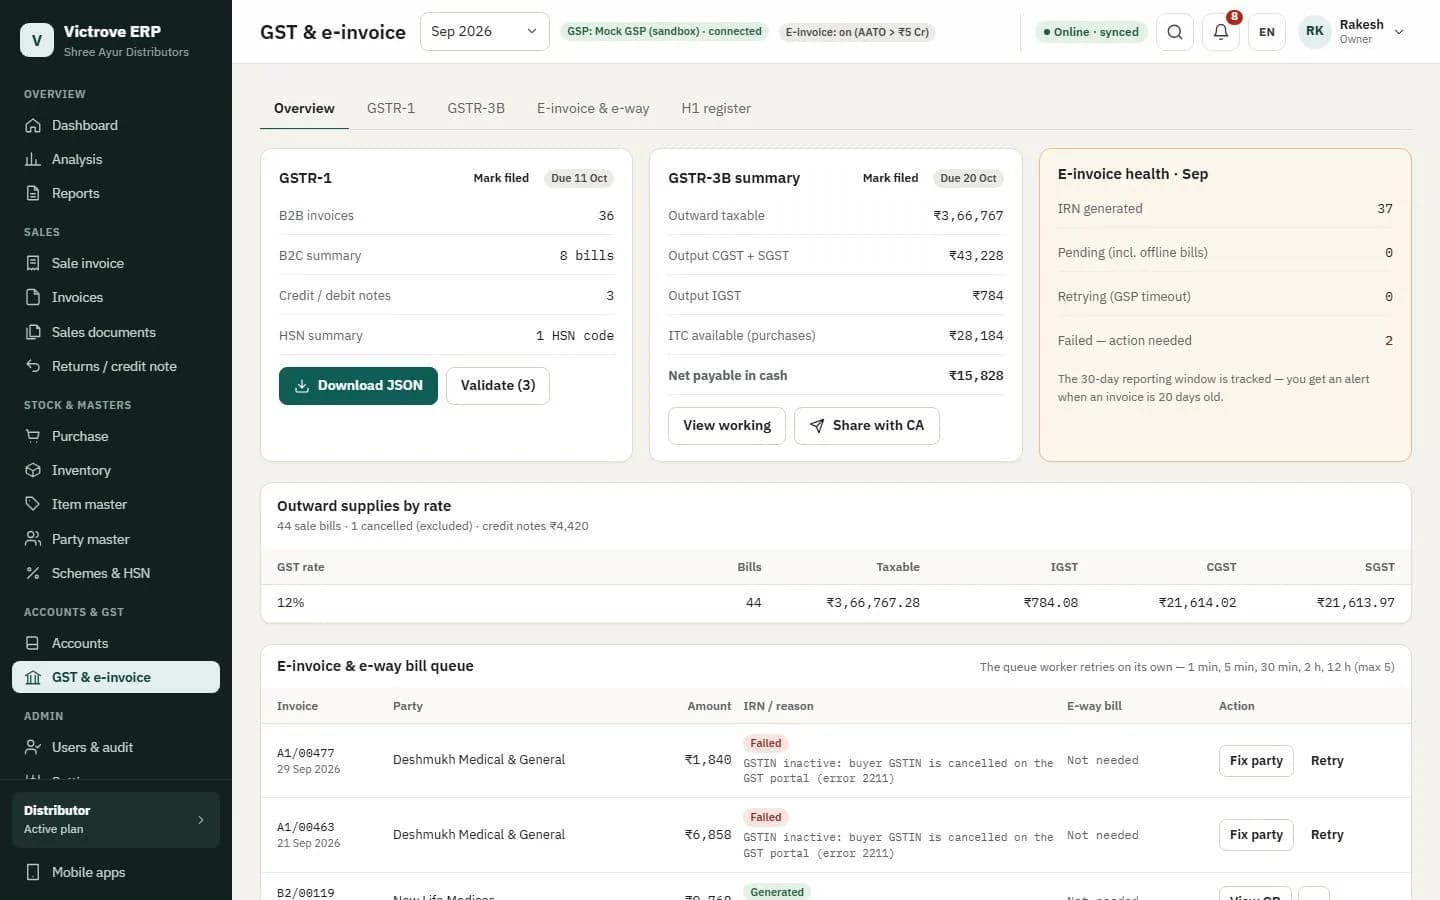Click the Purchase cart icon
Screen dimensions: 1440x900
pyautogui.click(x=33, y=436)
